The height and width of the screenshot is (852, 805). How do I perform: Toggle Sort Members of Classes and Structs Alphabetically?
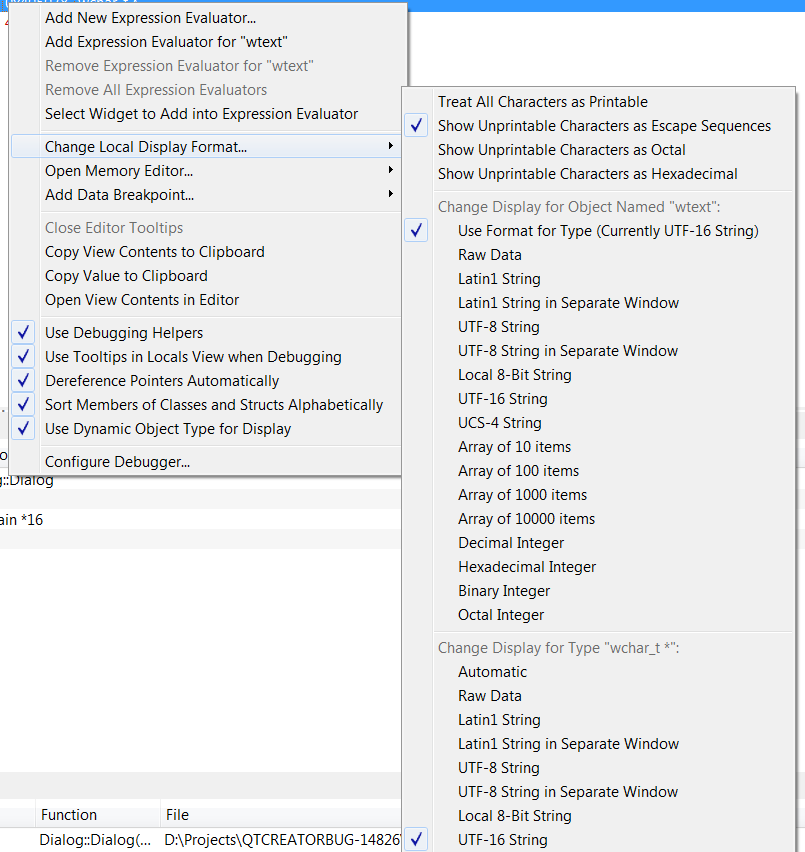point(213,405)
